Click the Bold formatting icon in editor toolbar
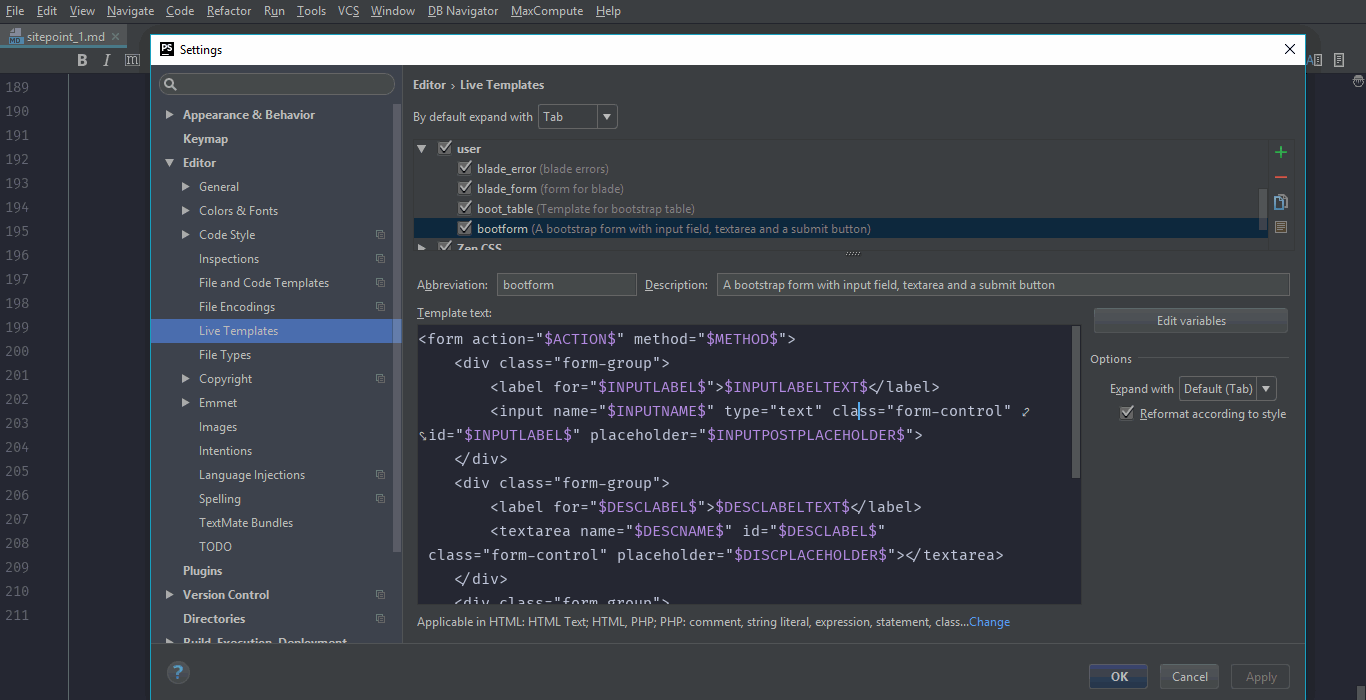1366x700 pixels. pyautogui.click(x=83, y=60)
